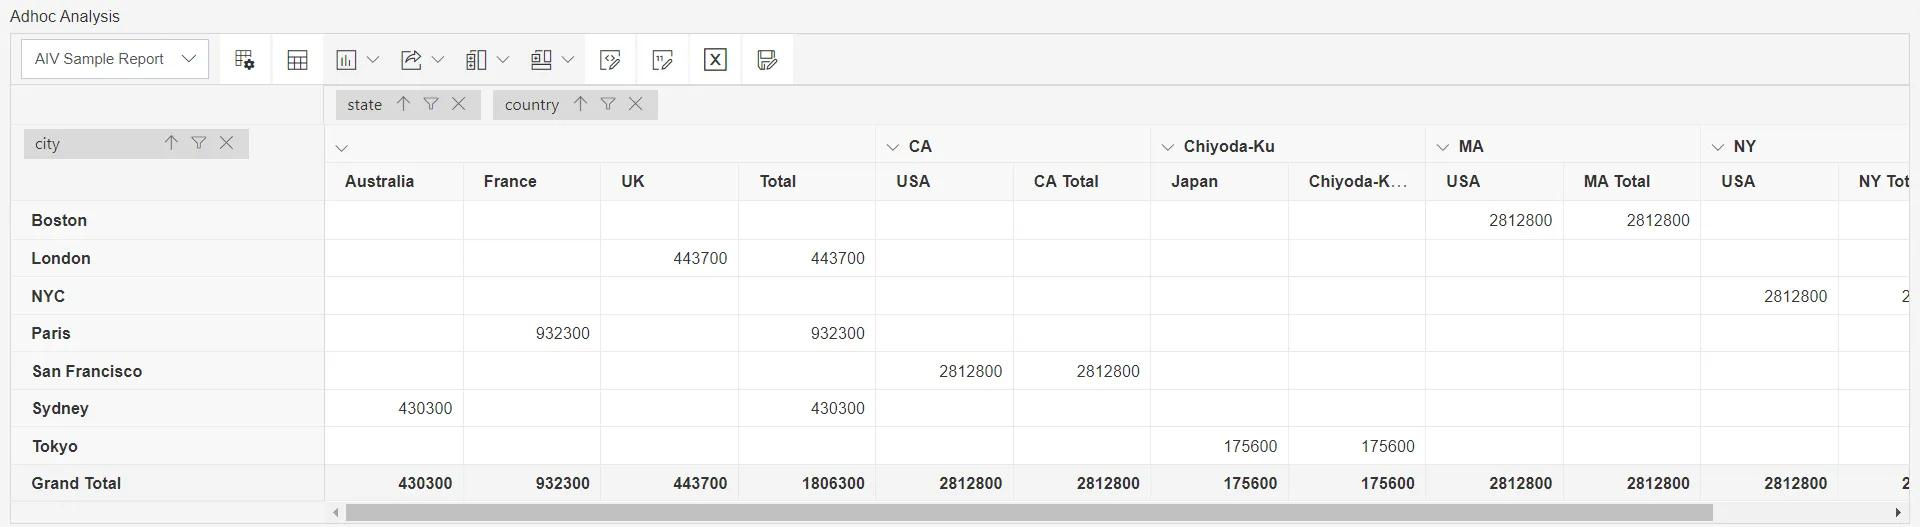Collapse the MA column group
This screenshot has width=1920, height=527.
(1442, 147)
